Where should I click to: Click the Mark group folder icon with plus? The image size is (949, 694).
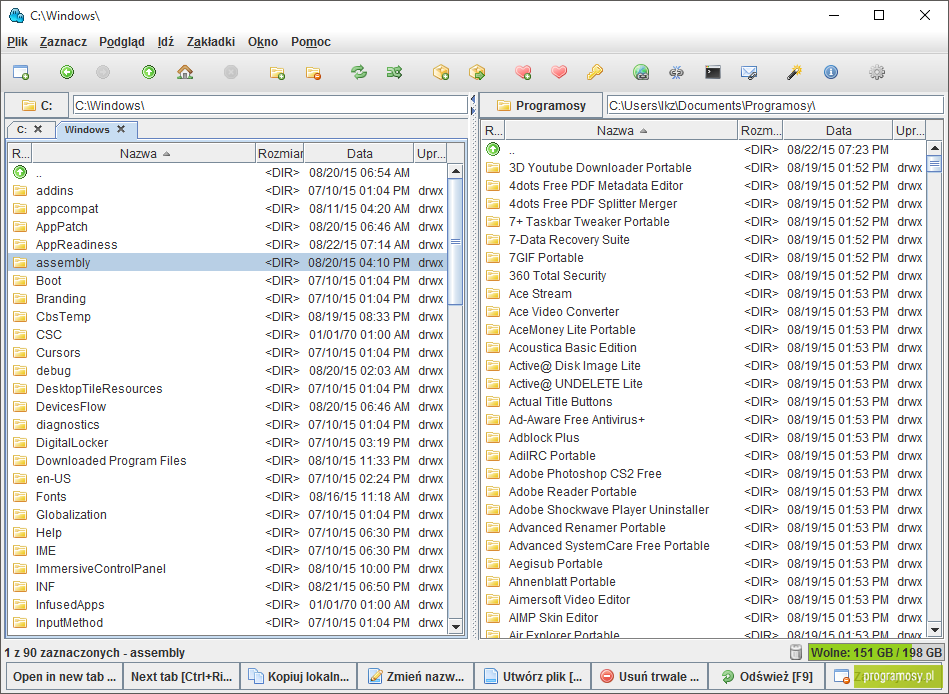277,73
